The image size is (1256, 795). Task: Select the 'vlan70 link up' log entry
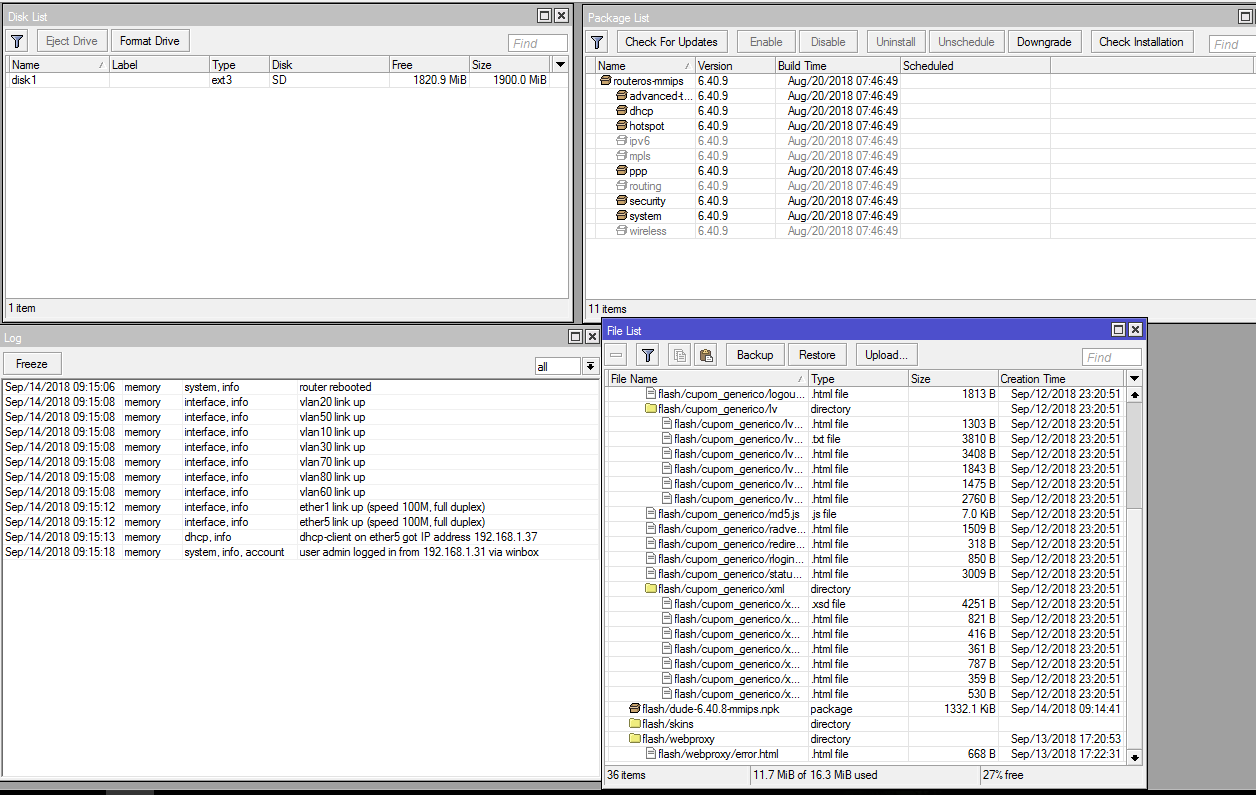[x=300, y=462]
